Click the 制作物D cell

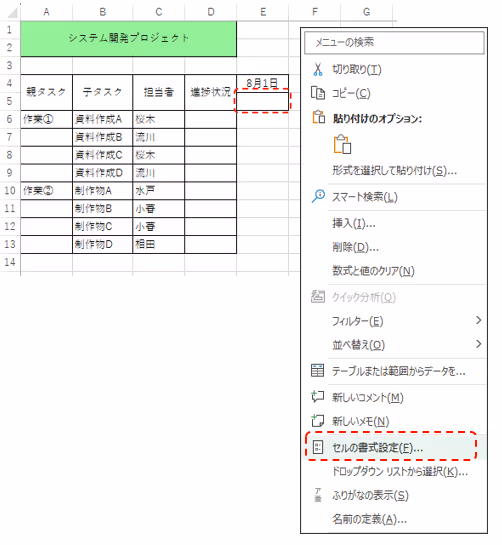(x=103, y=244)
